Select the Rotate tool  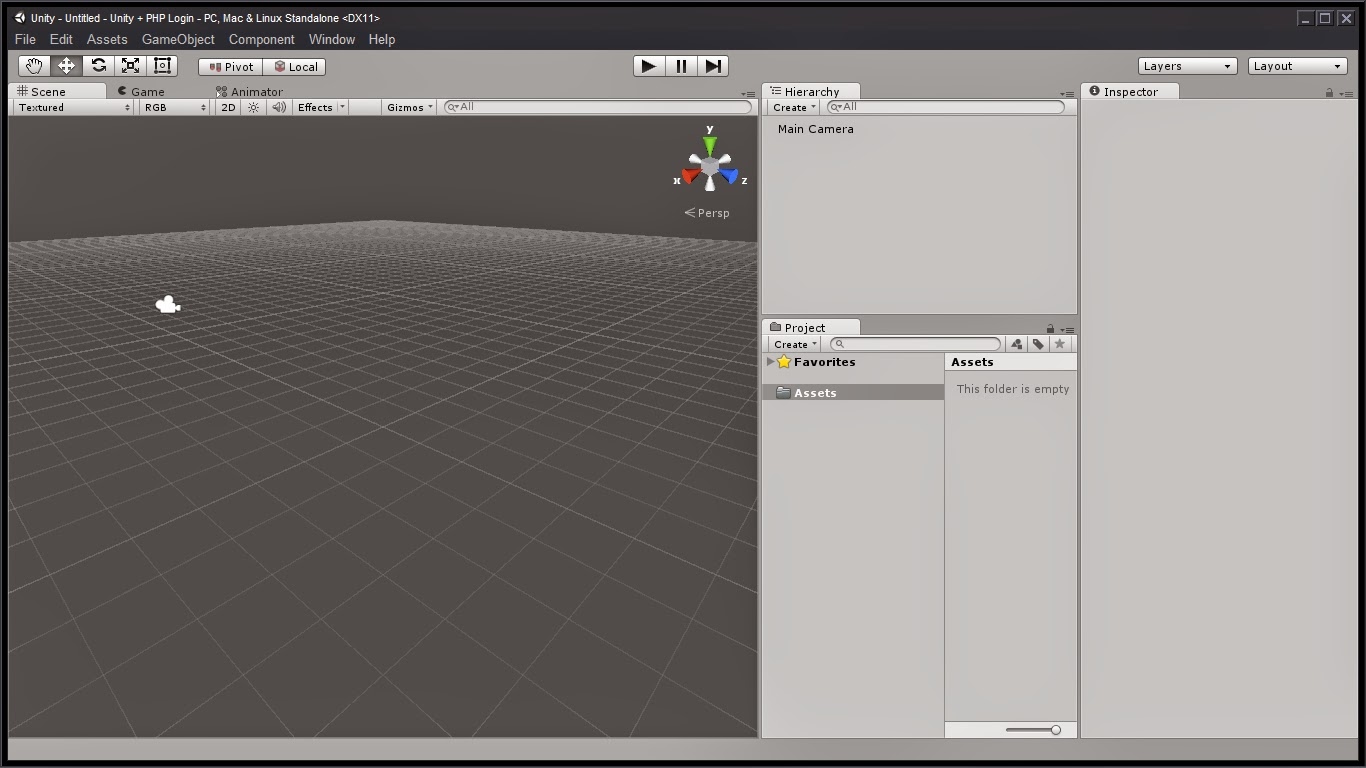pyautogui.click(x=98, y=65)
